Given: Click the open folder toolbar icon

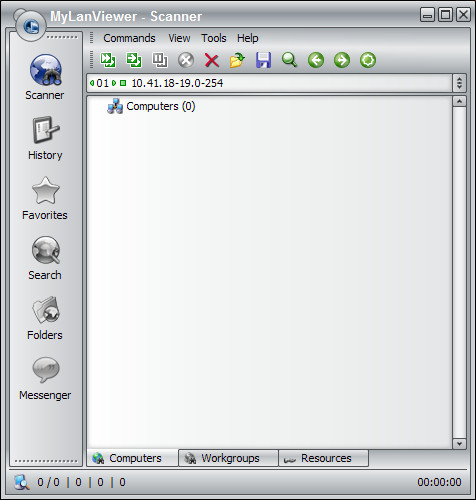Looking at the screenshot, I should click(237, 60).
